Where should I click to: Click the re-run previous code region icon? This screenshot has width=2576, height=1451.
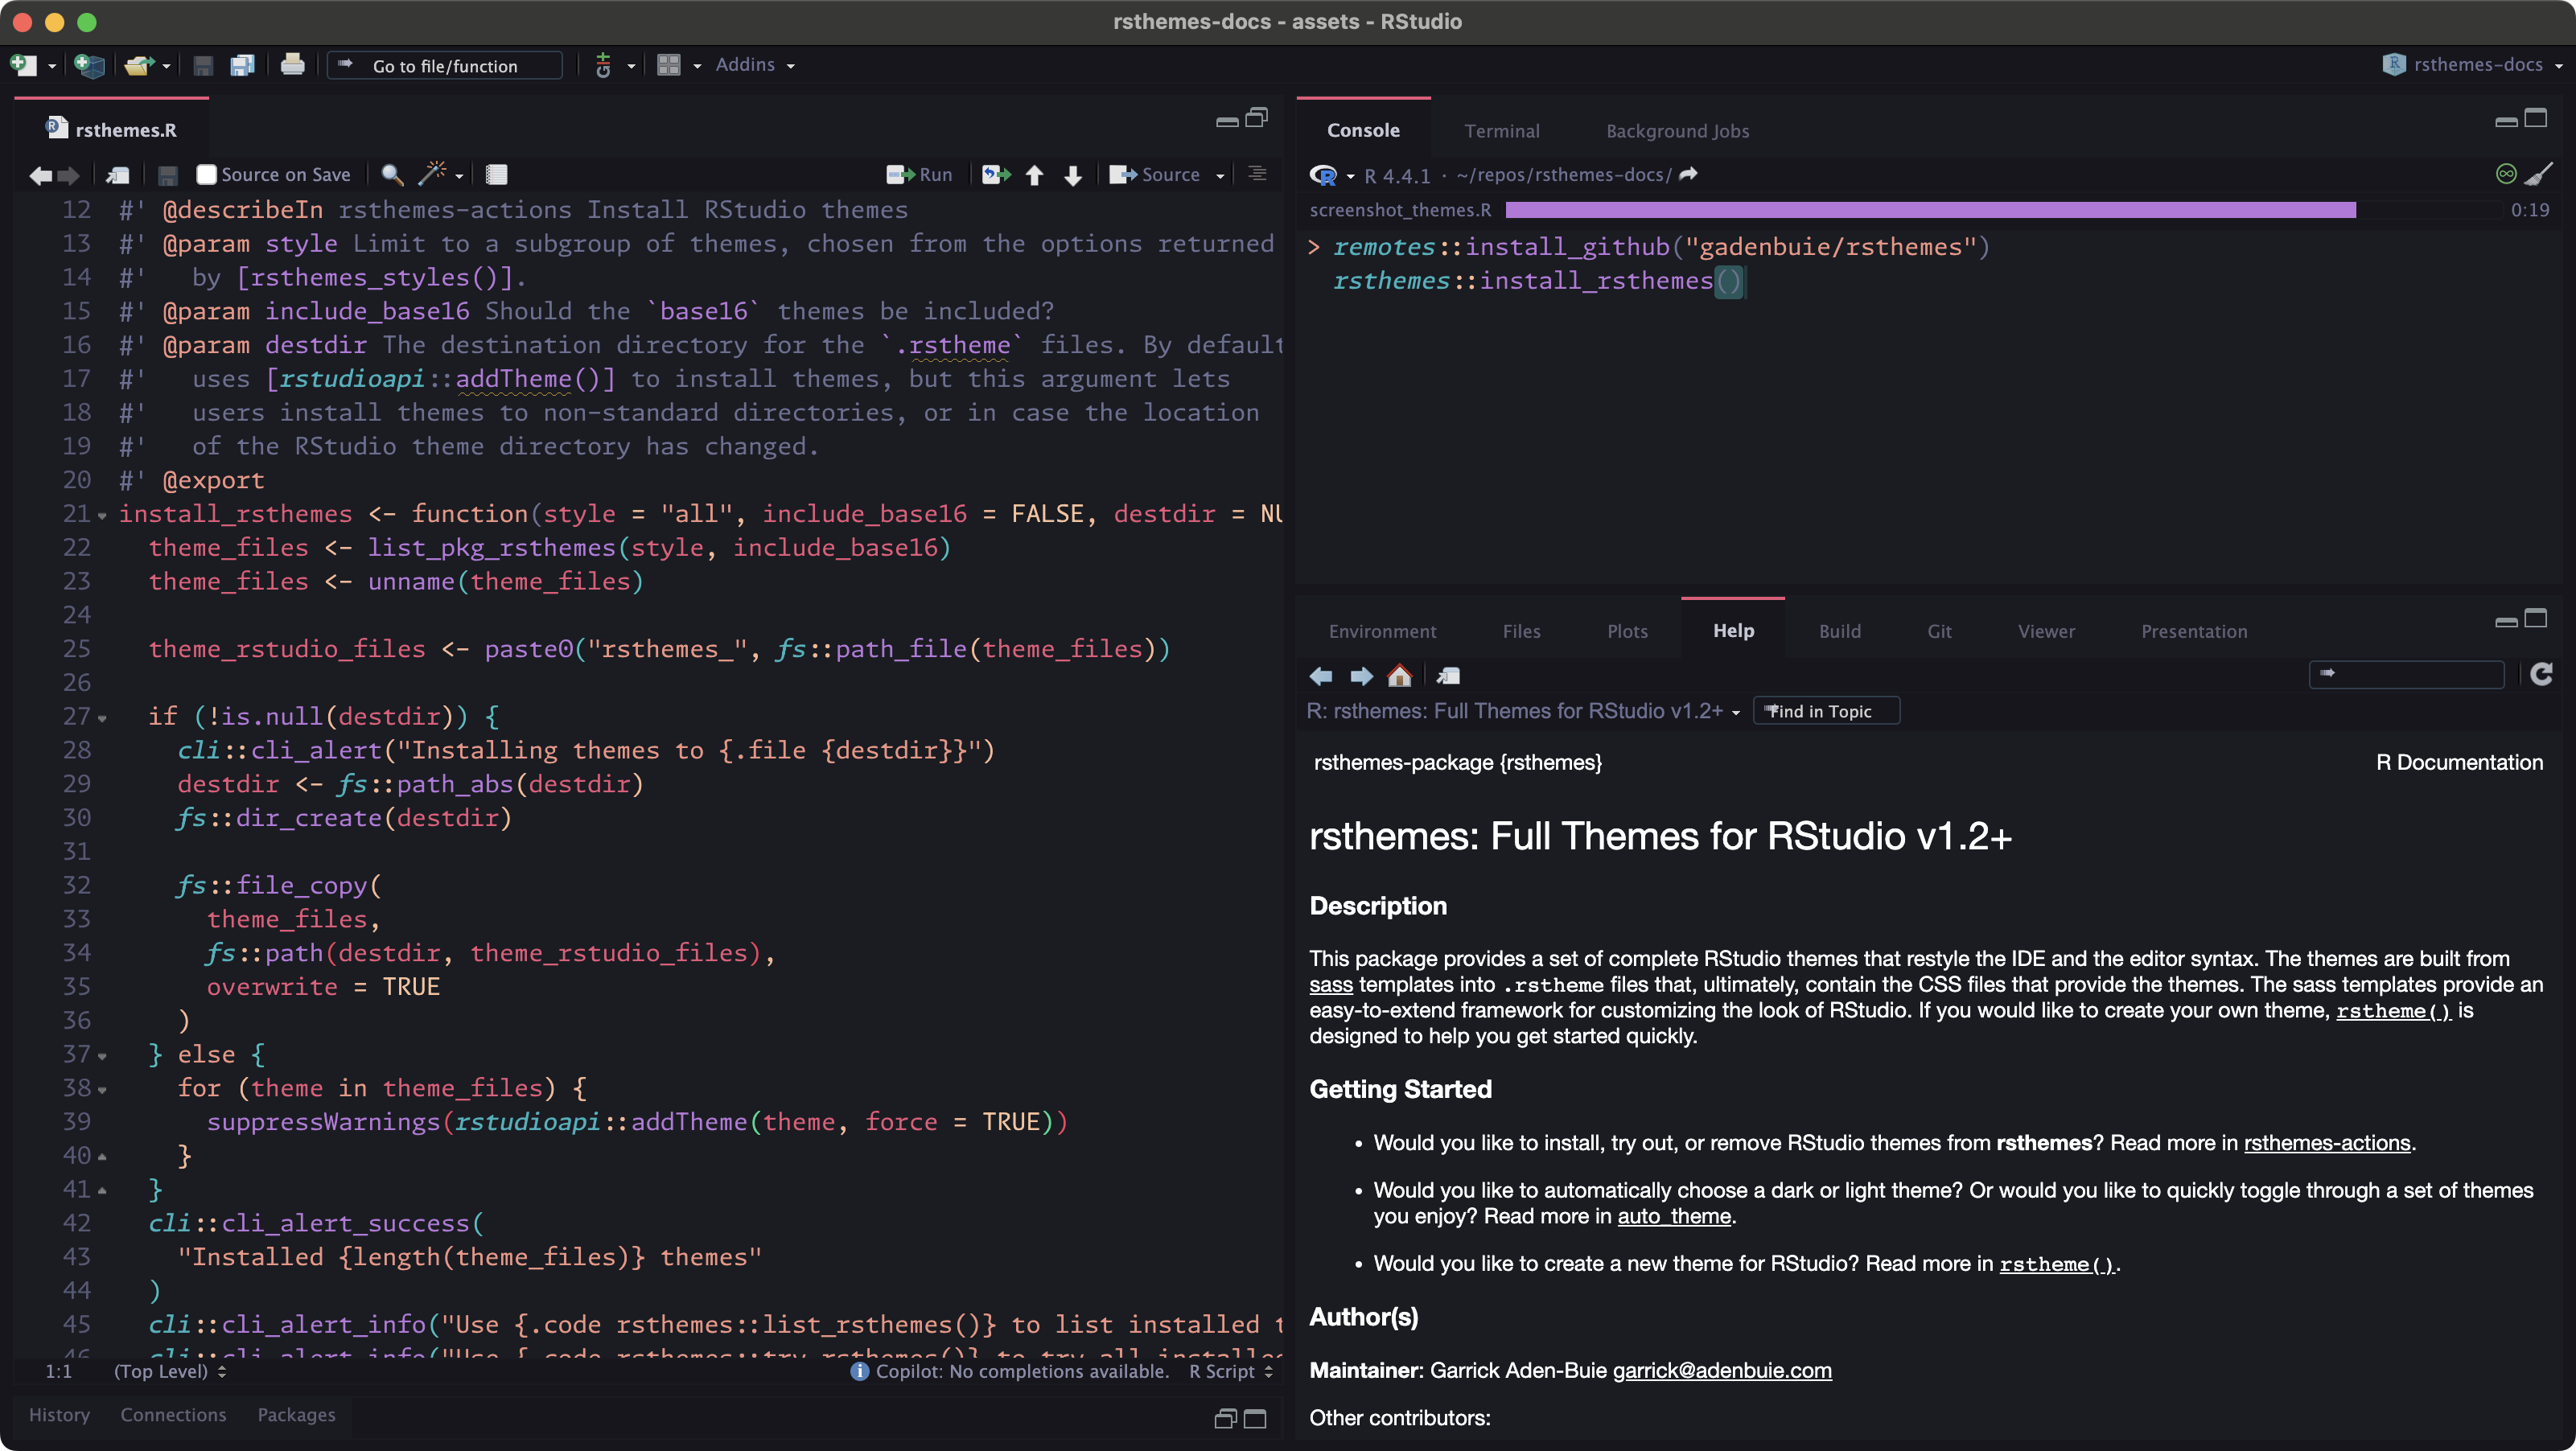pyautogui.click(x=995, y=175)
